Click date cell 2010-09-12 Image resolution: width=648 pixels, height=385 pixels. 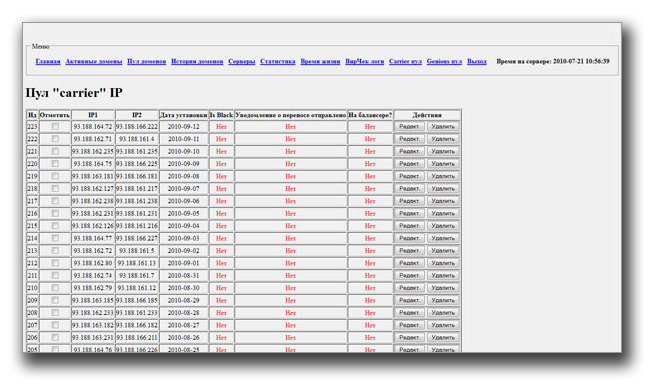[183, 126]
